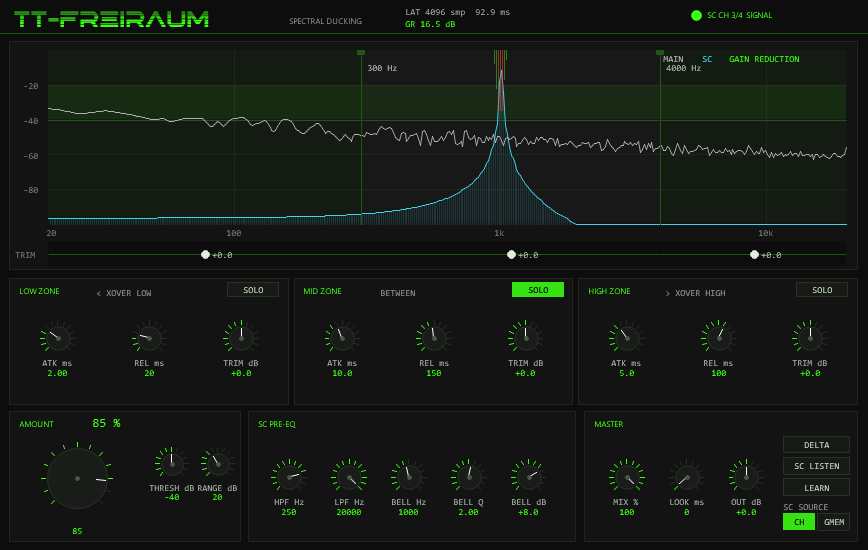Click the Low Zone TRIM dB knob
This screenshot has width=868, height=550.
241,338
